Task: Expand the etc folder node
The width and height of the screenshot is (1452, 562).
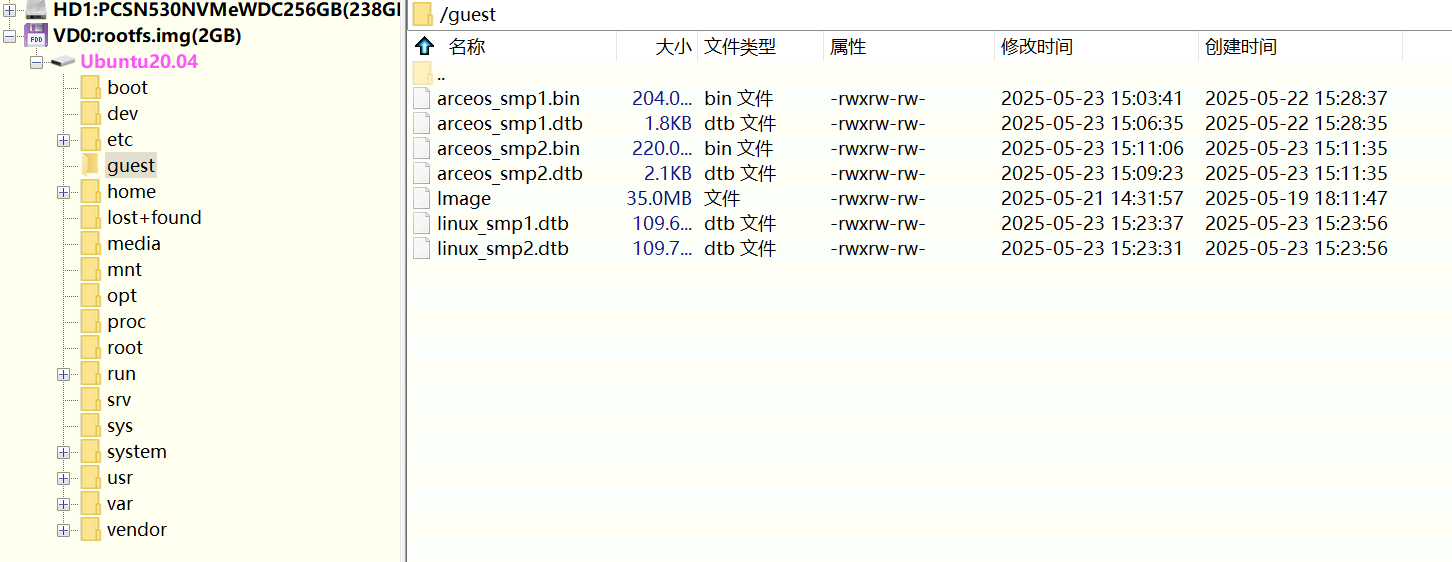Action: [64, 140]
